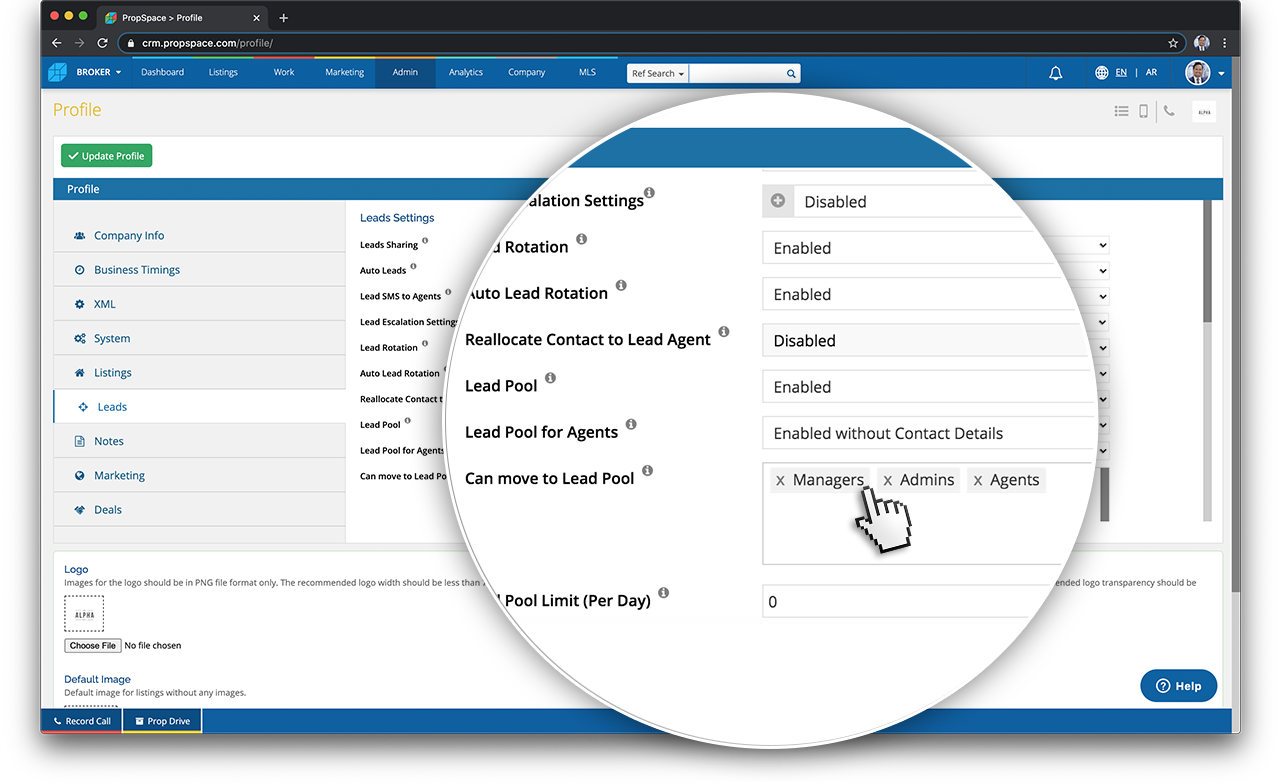Open the MLS menu
This screenshot has width=1281, height=782.
pos(587,72)
